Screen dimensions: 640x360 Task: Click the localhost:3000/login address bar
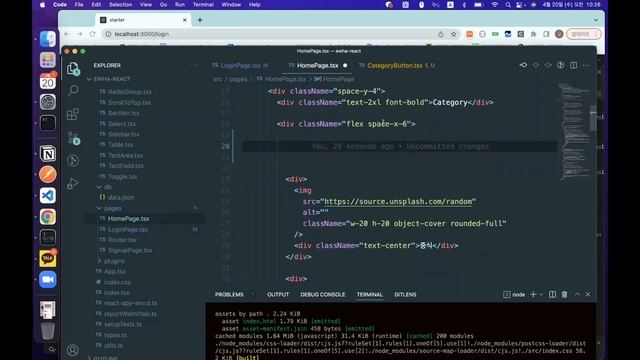point(269,34)
